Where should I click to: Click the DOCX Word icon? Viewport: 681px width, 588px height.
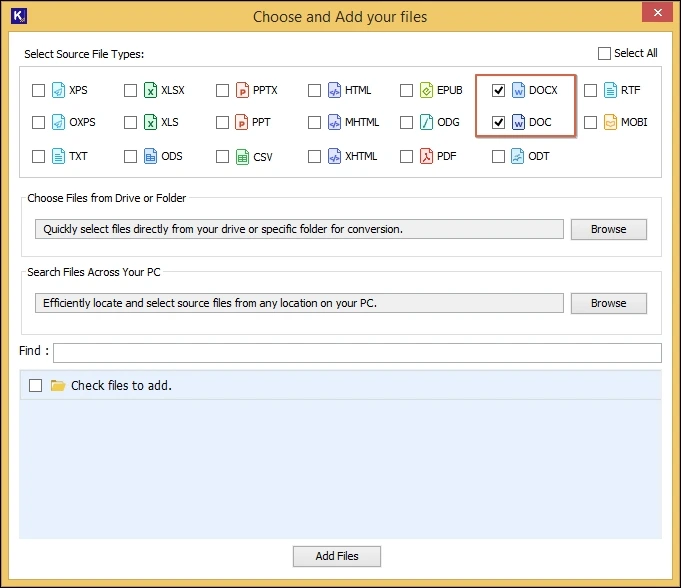[x=518, y=90]
